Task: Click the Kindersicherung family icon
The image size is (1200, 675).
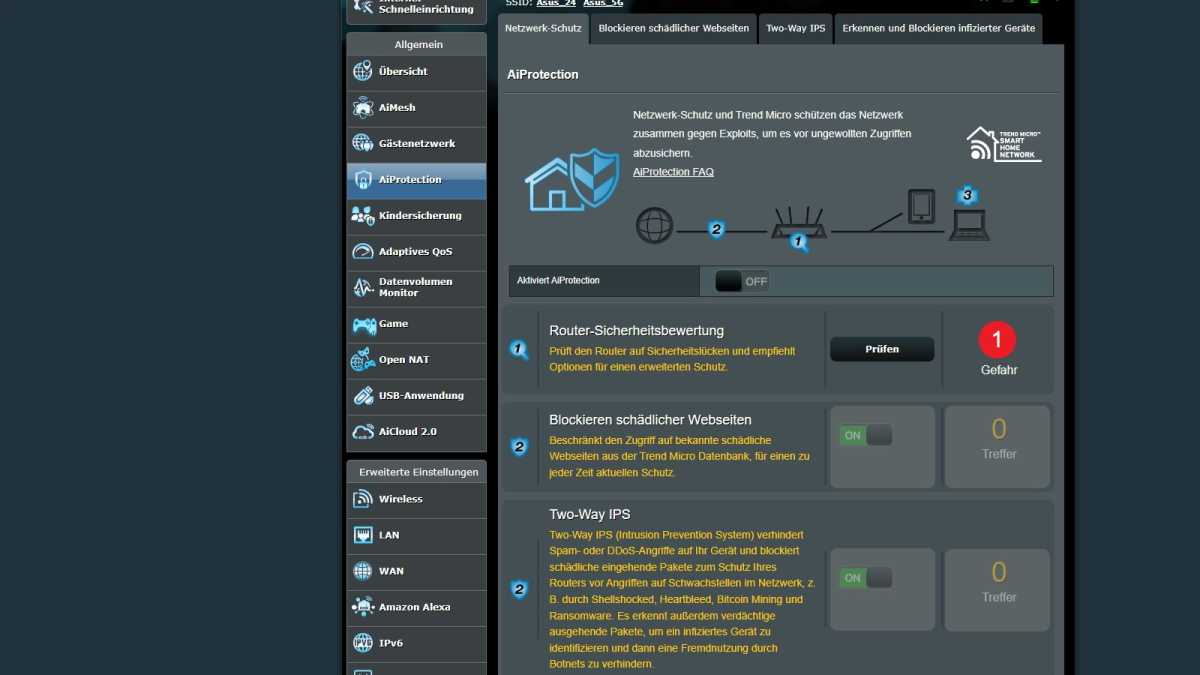Action: [x=363, y=216]
